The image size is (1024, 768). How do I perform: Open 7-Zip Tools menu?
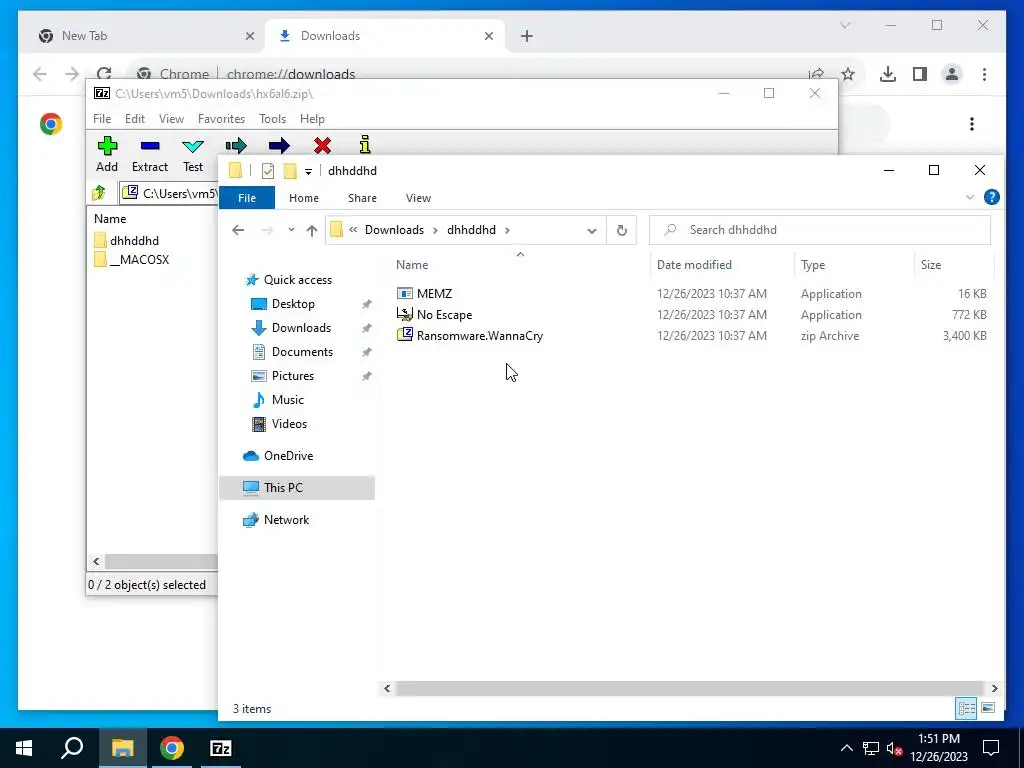tap(272, 119)
